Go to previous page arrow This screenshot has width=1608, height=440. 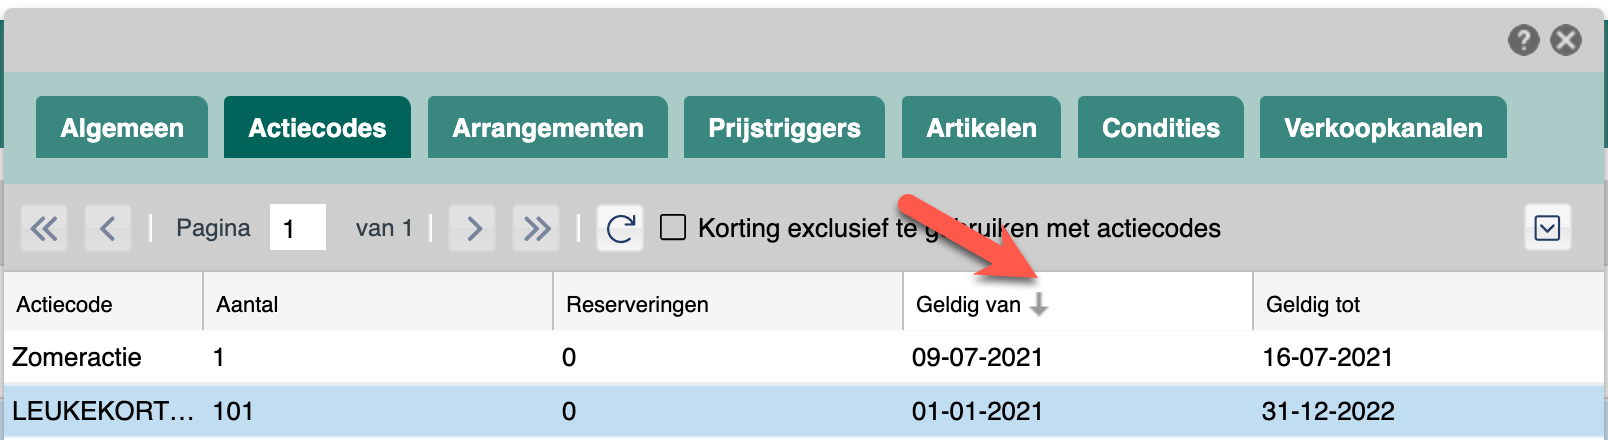tap(108, 228)
